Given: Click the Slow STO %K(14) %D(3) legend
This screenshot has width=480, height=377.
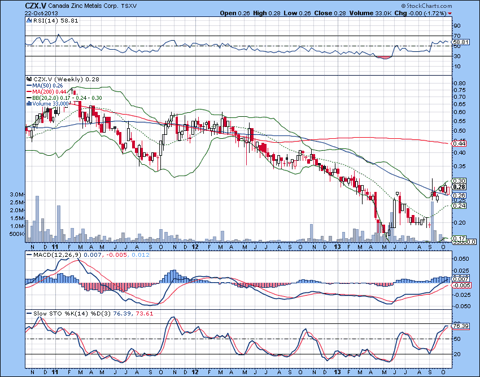Looking at the screenshot, I should coord(72,314).
